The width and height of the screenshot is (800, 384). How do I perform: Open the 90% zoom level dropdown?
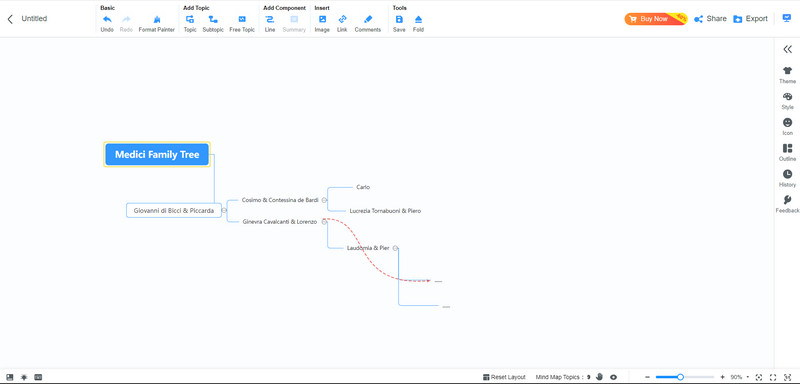tap(740, 377)
